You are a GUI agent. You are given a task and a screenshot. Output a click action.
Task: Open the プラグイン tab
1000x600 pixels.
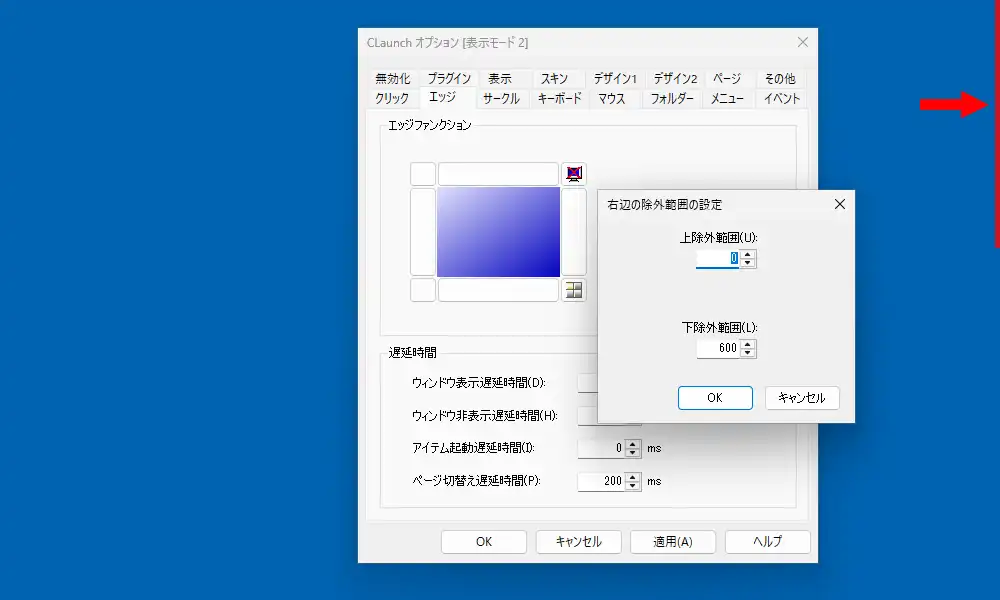pos(449,78)
